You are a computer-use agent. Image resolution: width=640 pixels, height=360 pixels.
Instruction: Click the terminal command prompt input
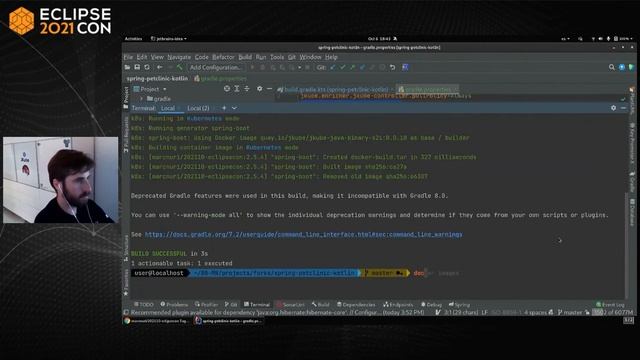[x=437, y=273]
